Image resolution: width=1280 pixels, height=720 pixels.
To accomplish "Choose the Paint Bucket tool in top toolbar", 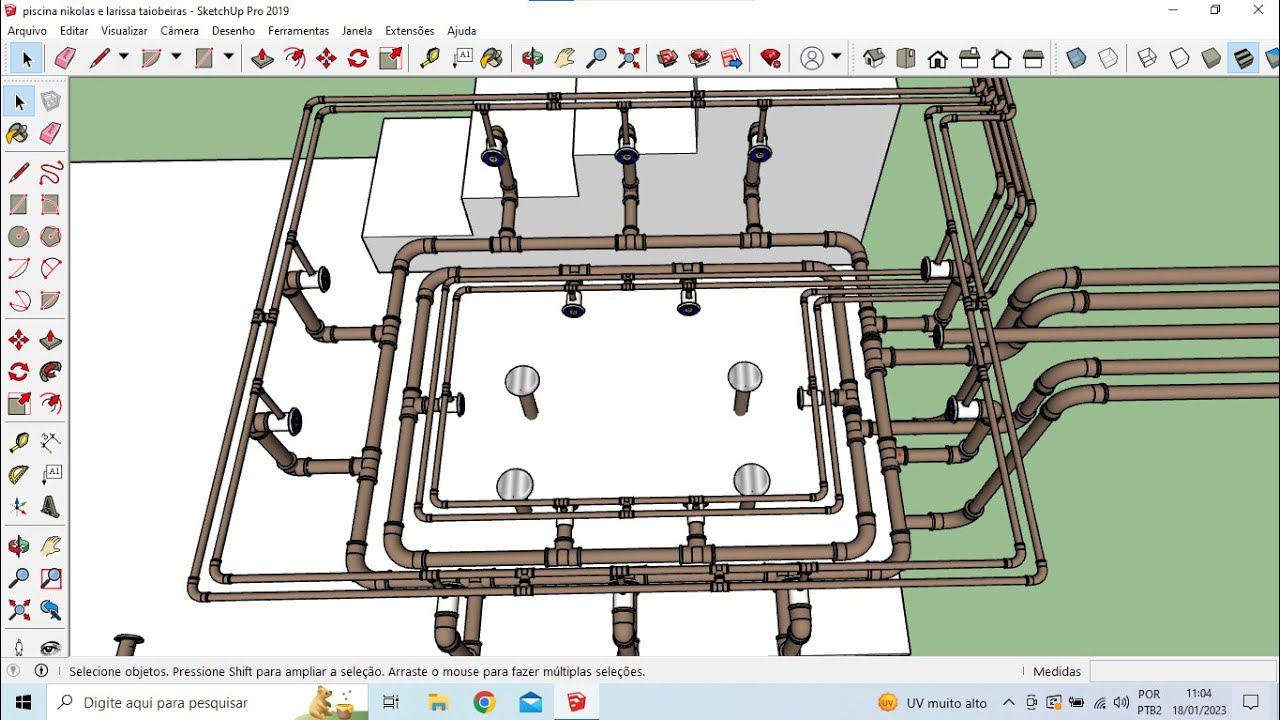I will 492,58.
